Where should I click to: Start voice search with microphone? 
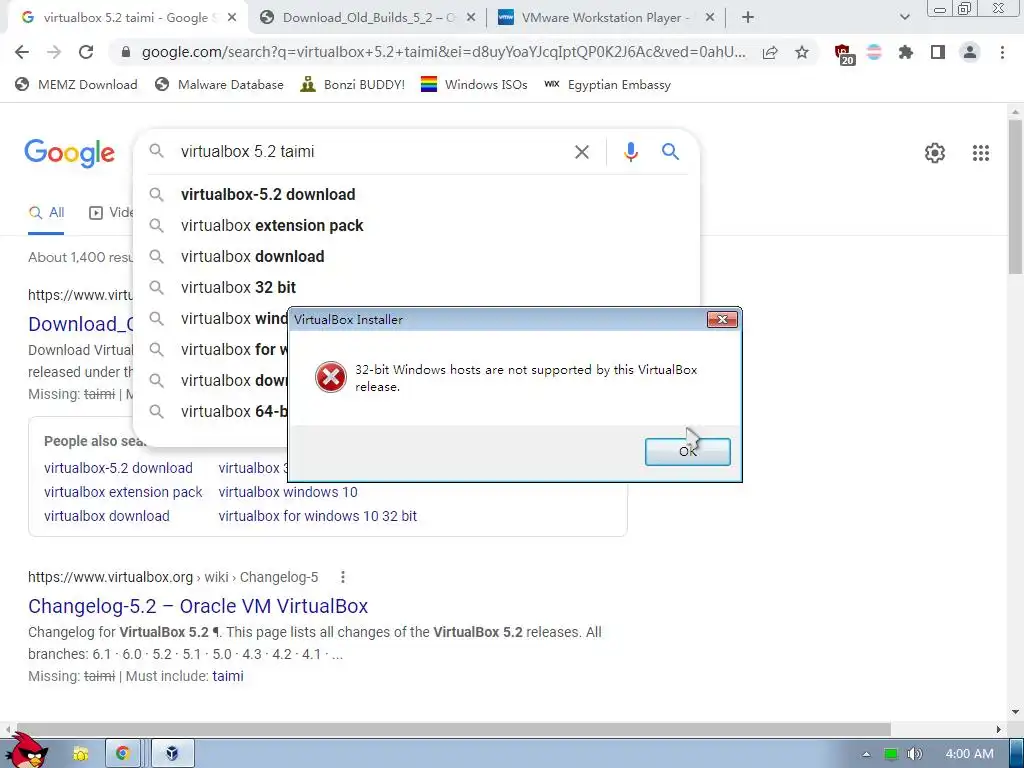click(630, 152)
